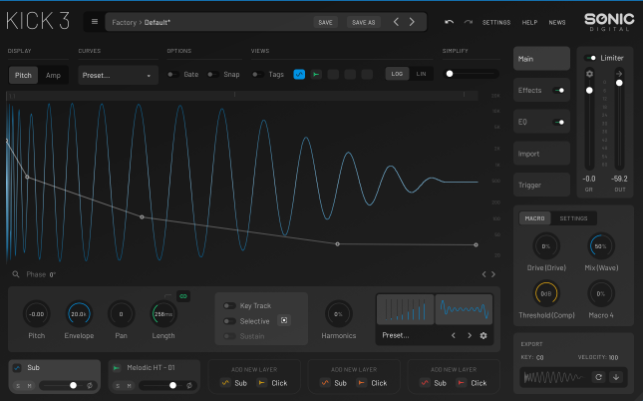
Task: Toggle the Tags view switch
Action: click(258, 74)
